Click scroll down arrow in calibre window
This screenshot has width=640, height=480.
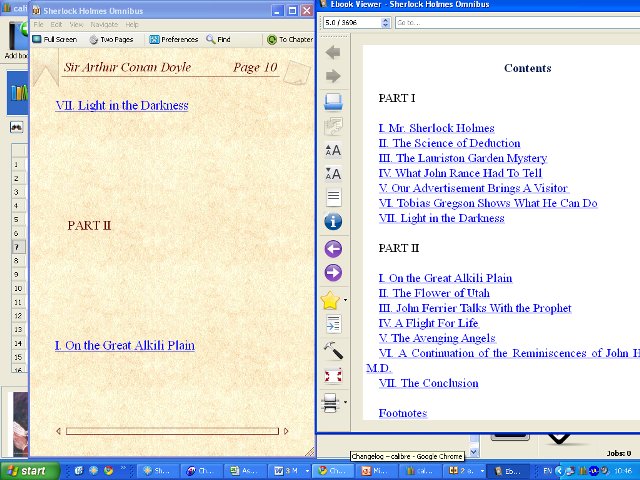[x=473, y=452]
